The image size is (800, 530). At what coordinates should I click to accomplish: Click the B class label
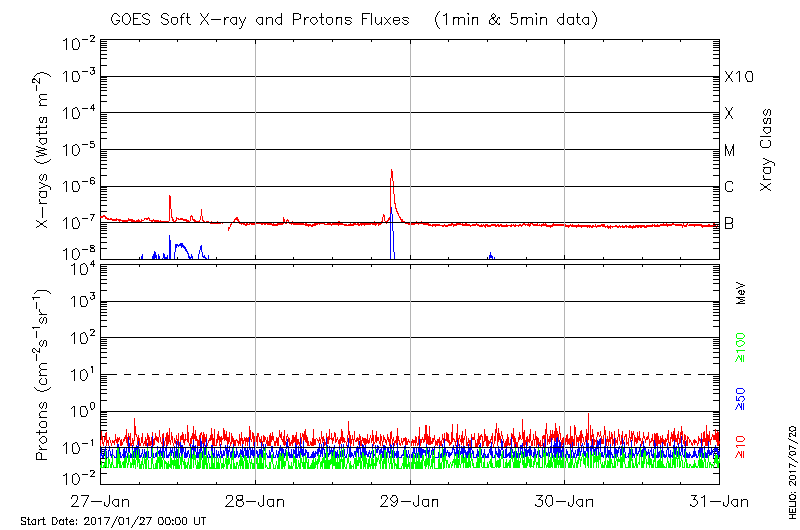point(729,223)
